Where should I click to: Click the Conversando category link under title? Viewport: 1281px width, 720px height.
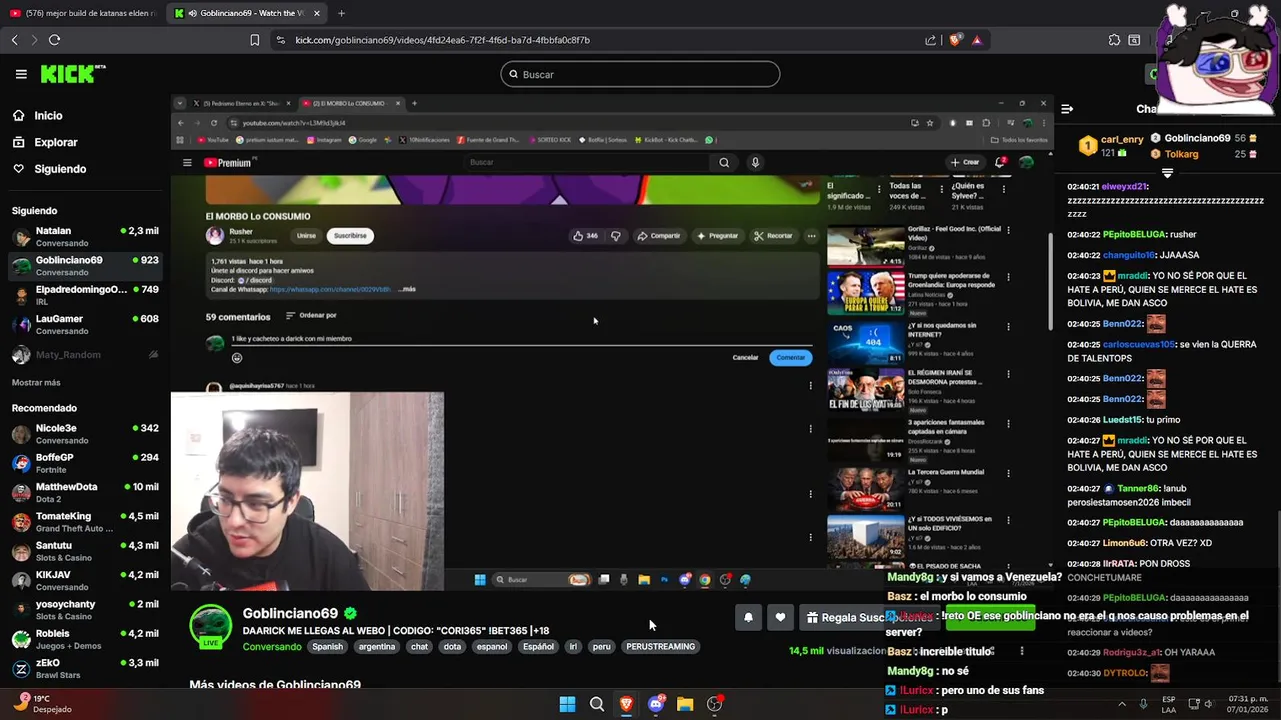(272, 646)
